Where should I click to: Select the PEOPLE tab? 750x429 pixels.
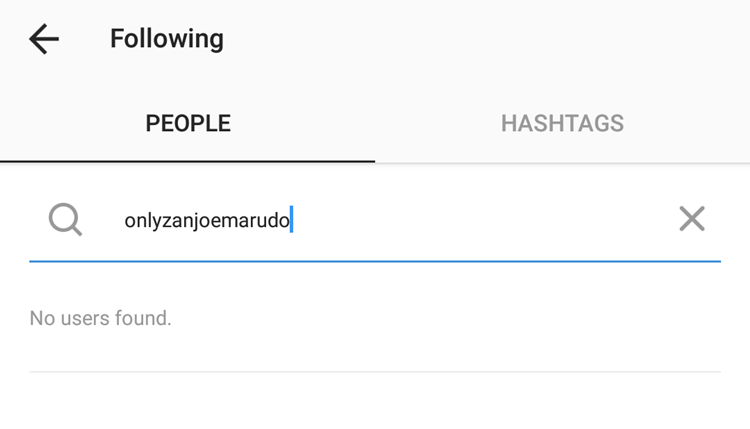[188, 123]
